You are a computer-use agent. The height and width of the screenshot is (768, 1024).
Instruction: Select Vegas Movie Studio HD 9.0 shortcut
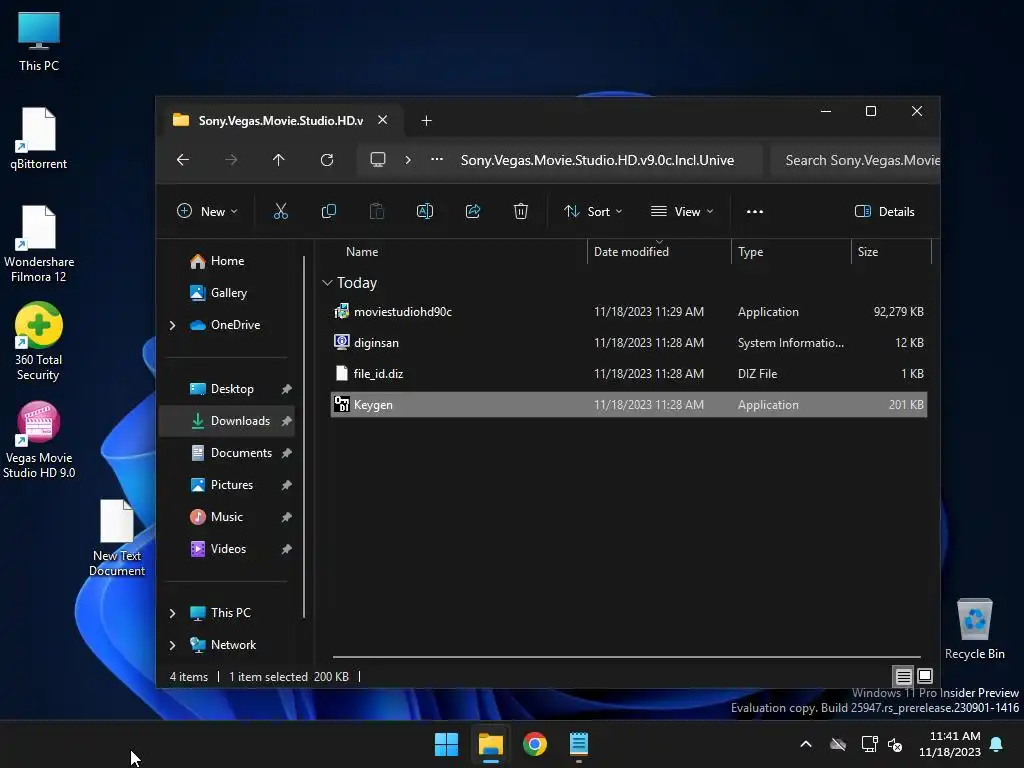coord(39,440)
